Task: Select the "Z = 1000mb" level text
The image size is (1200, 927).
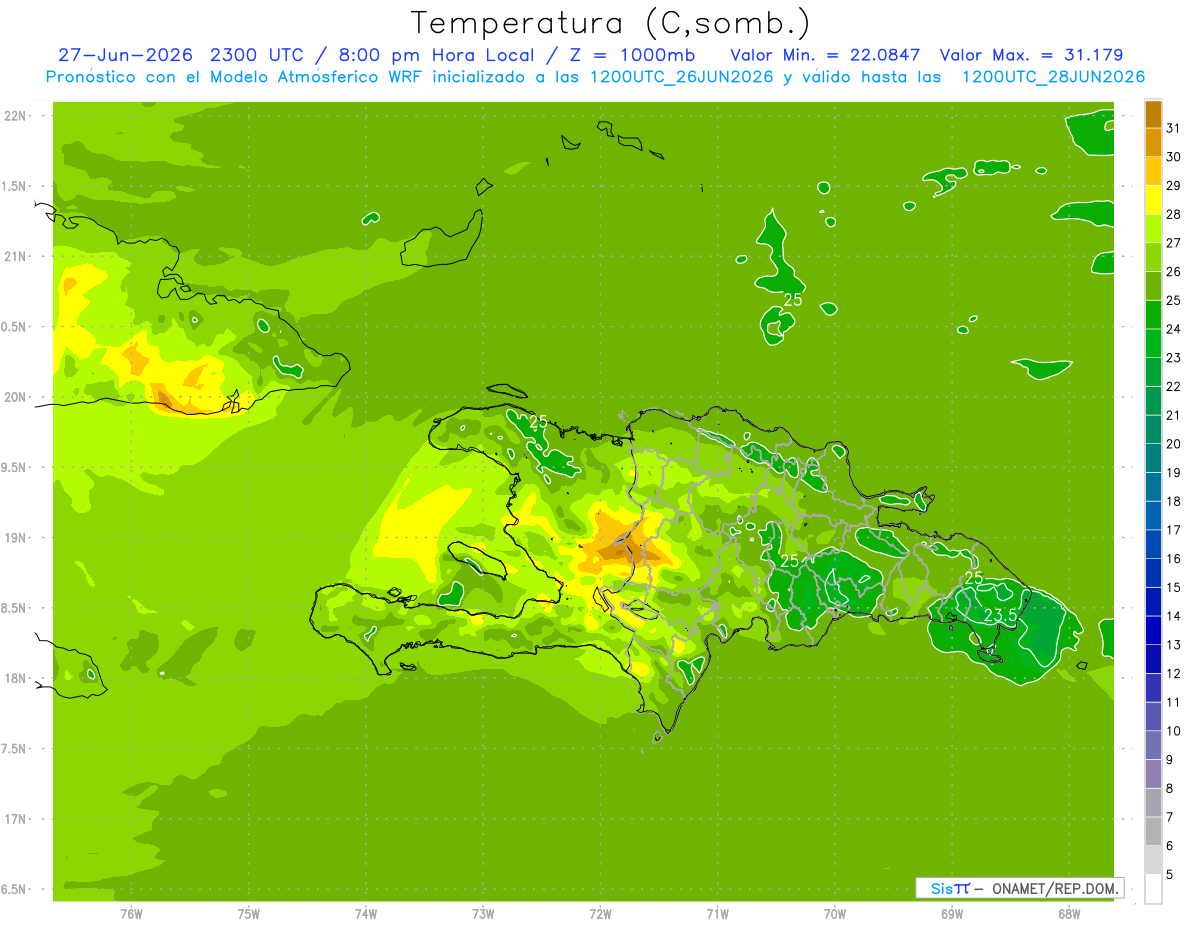Action: (x=632, y=55)
